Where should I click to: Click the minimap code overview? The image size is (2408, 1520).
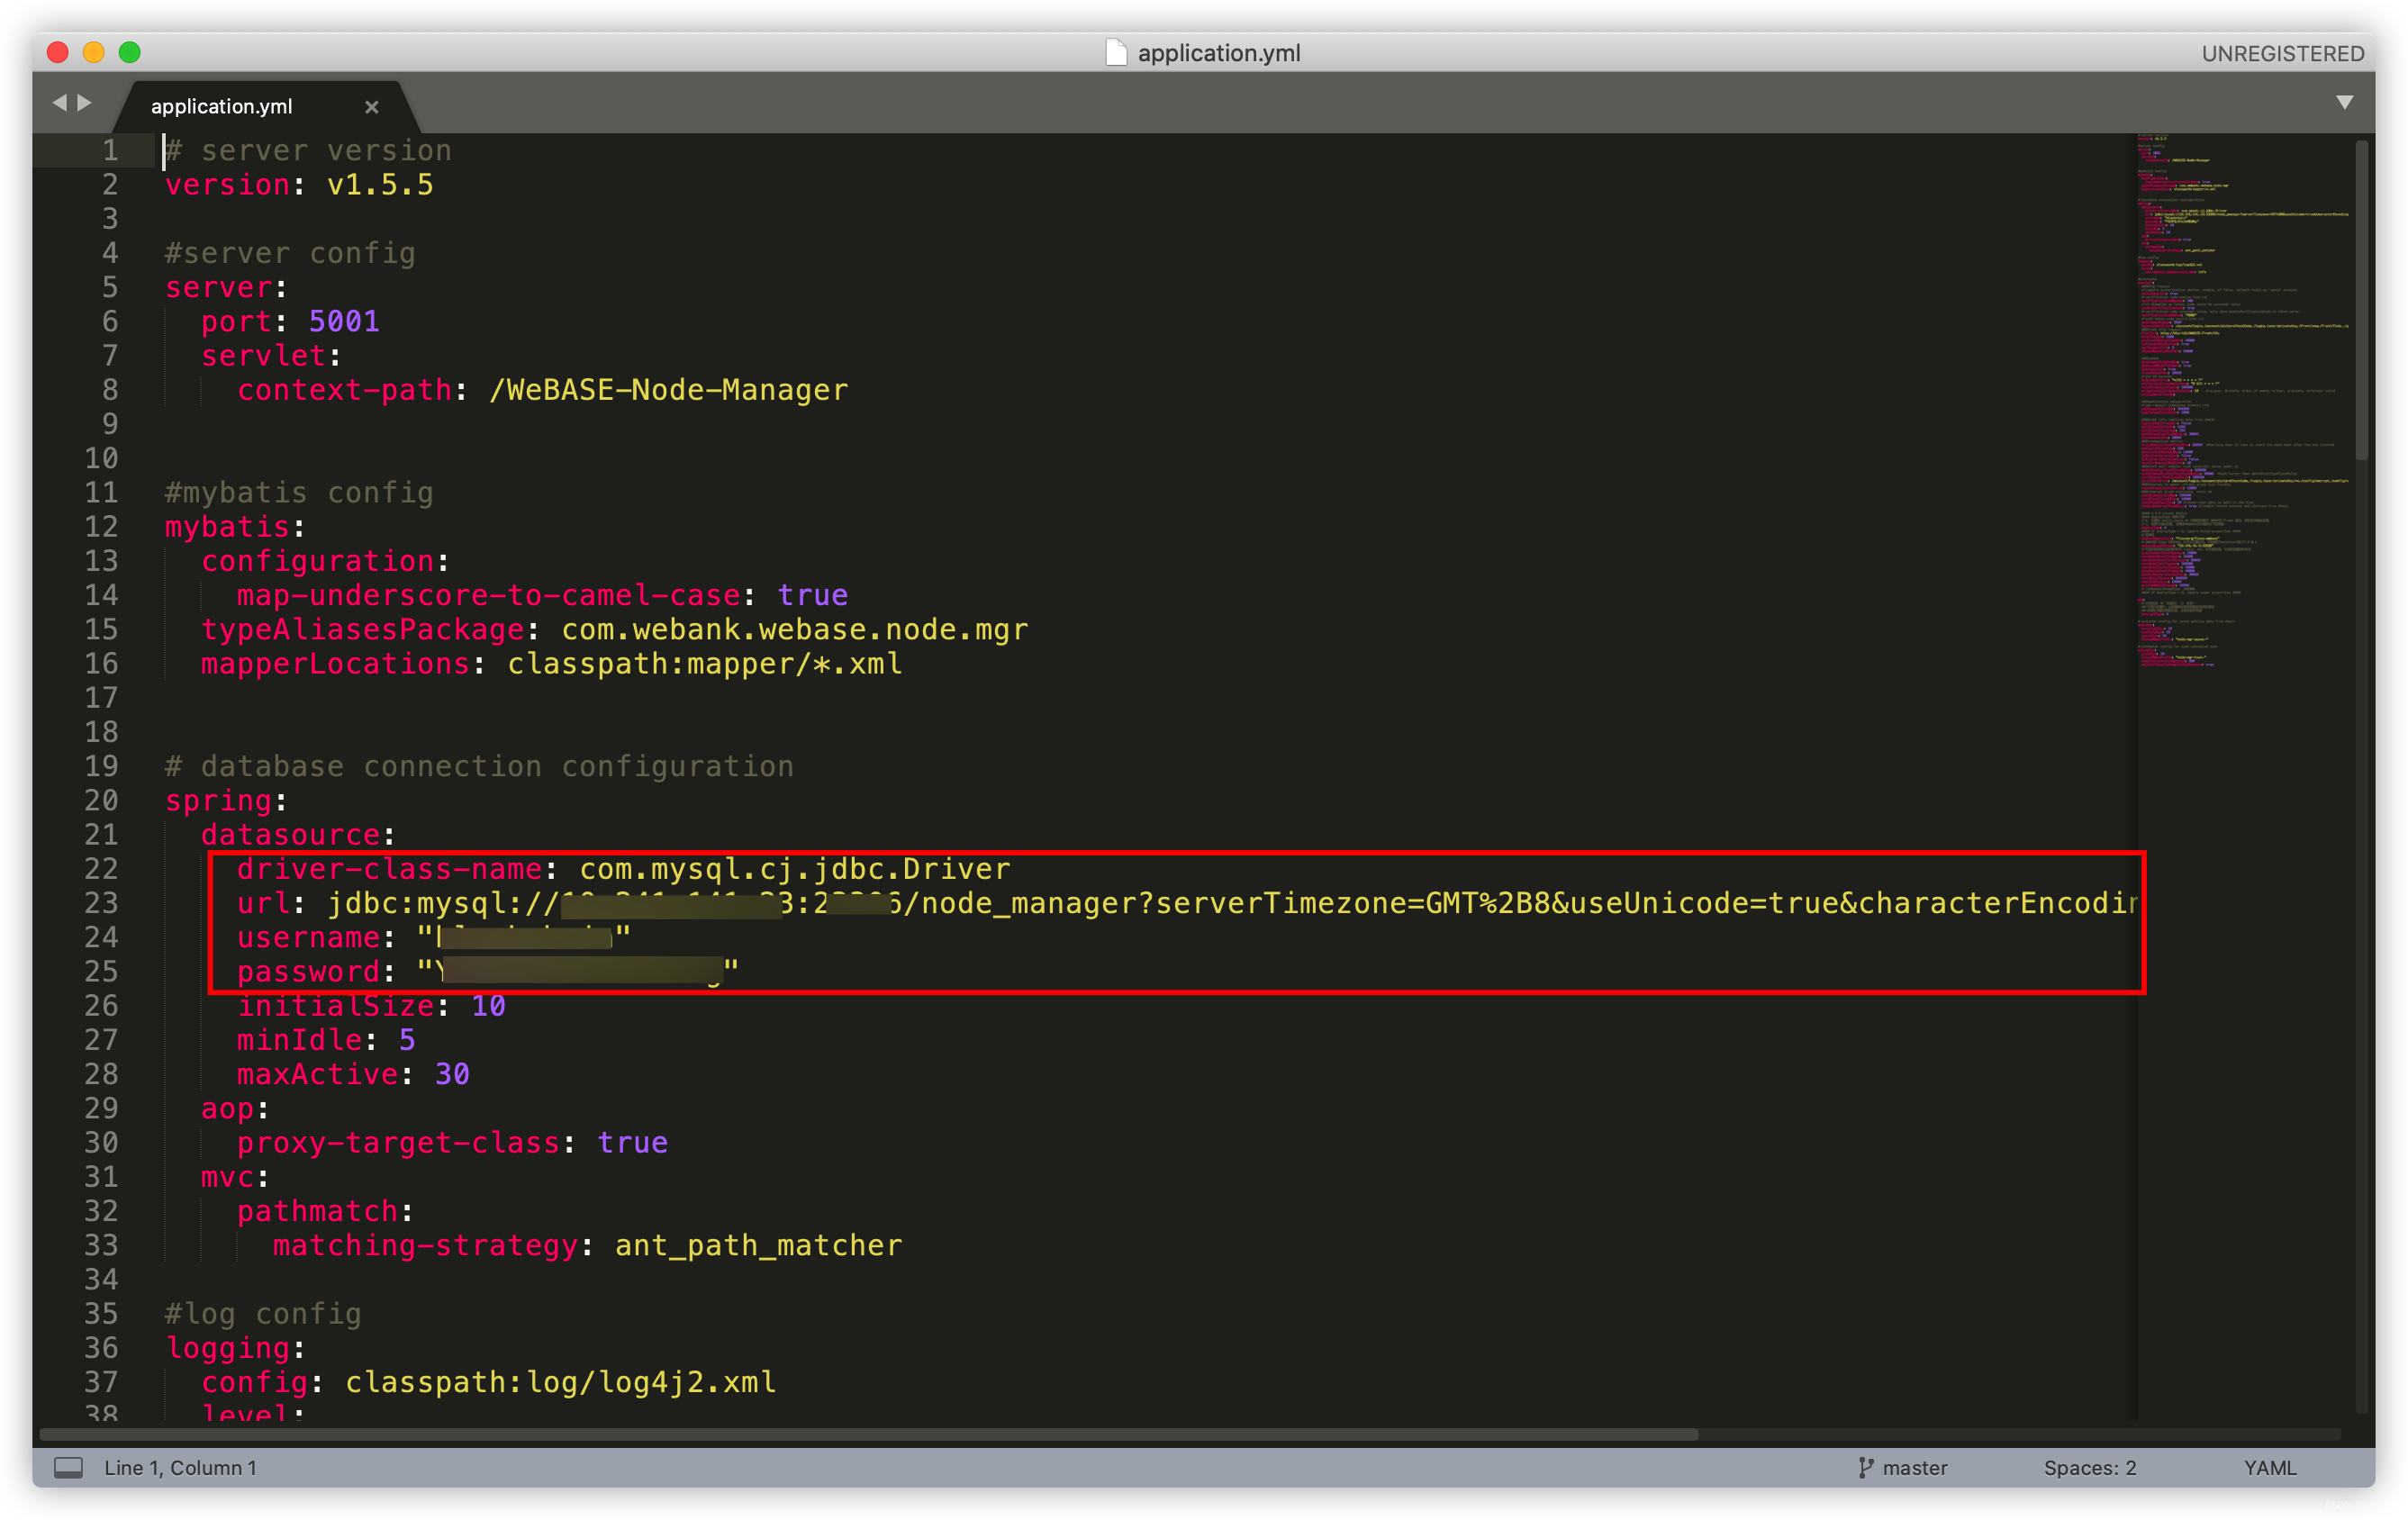click(2243, 400)
